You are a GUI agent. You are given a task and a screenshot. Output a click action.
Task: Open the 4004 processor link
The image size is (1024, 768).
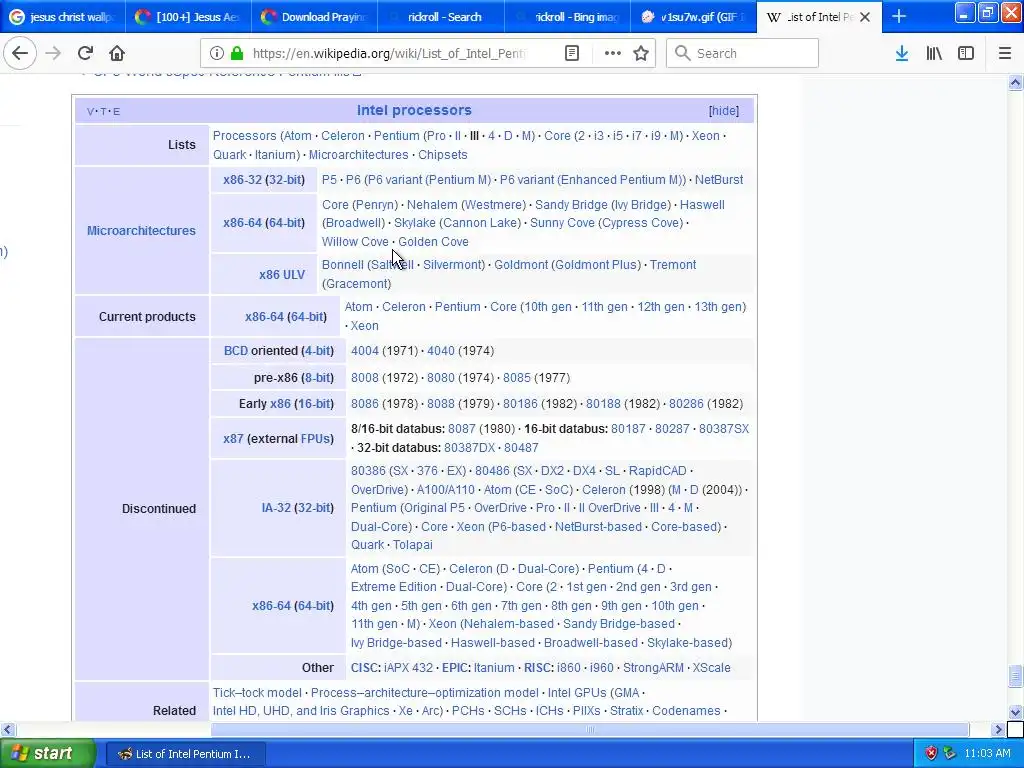(x=364, y=351)
